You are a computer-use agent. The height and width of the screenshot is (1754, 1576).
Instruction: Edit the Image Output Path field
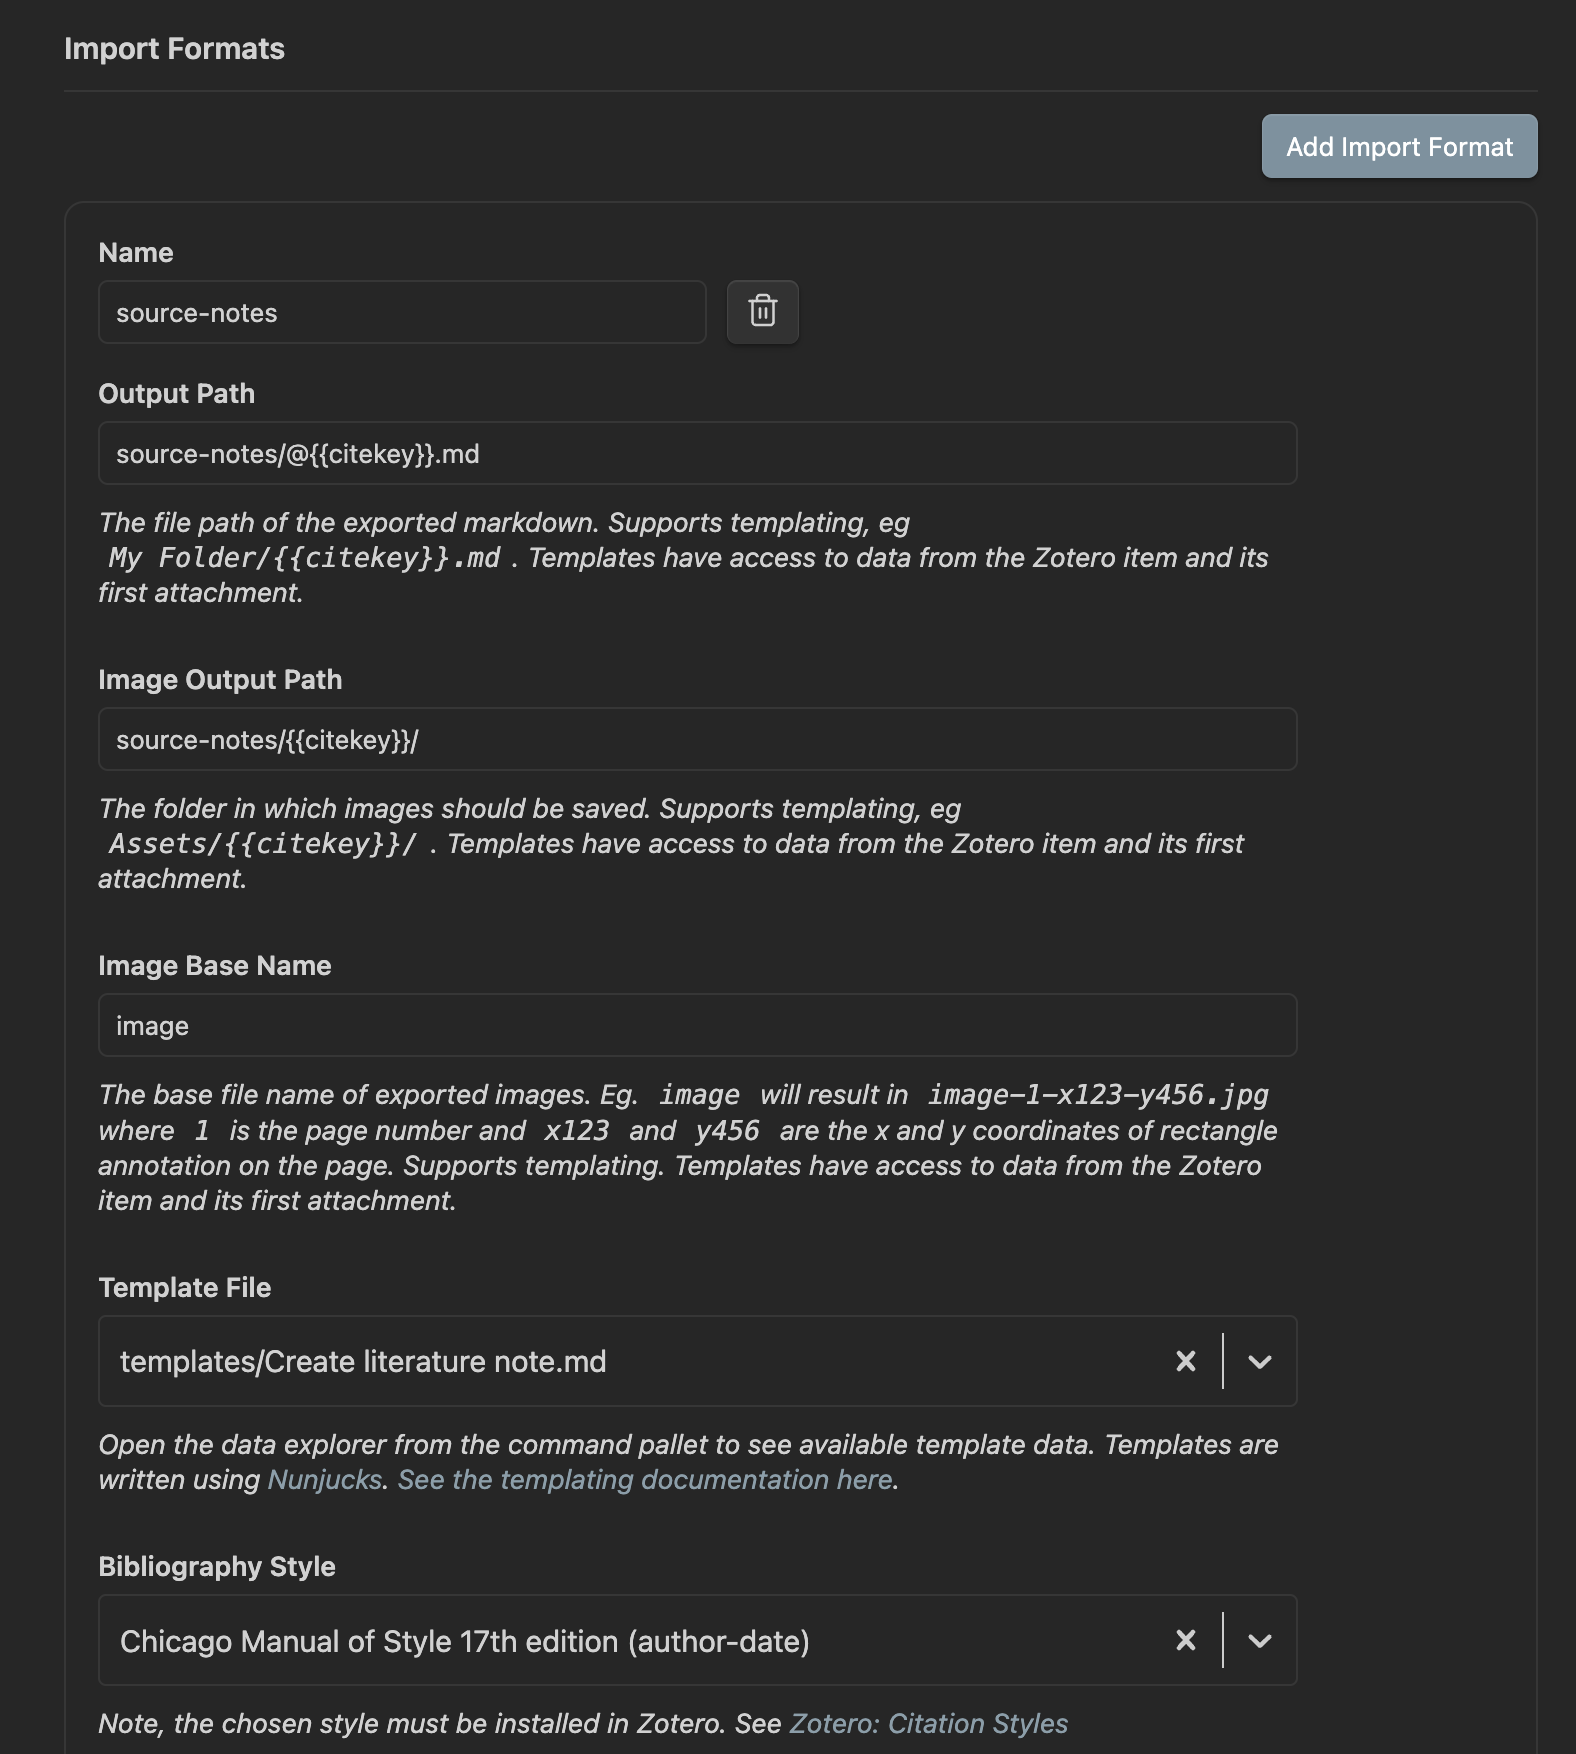(697, 740)
